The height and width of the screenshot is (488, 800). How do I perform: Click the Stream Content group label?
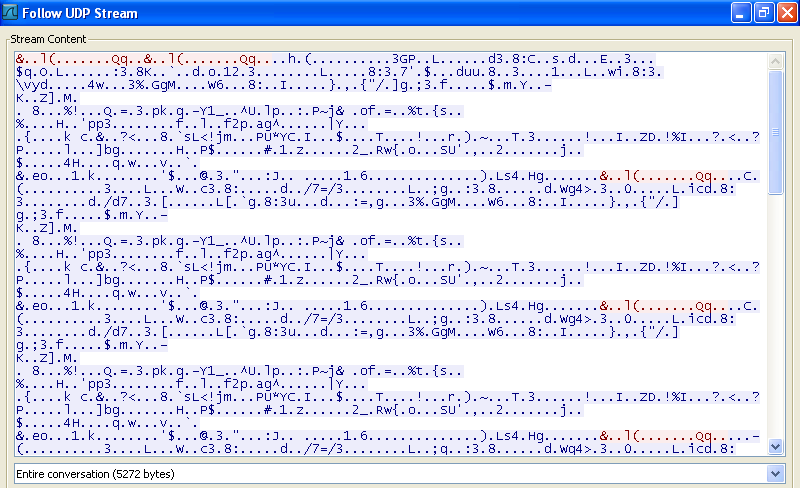tap(49, 39)
